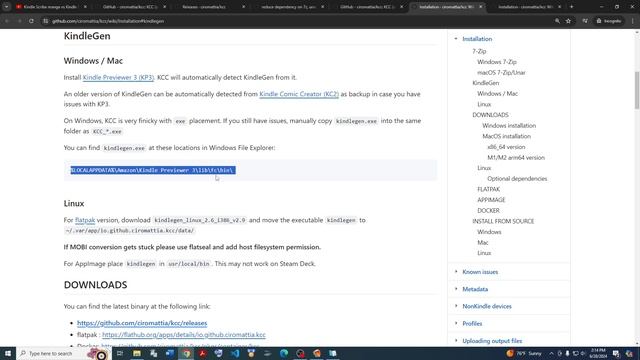Screen dimensions: 640x360
Task: Show hidden system tray icons
Action: 551,353
